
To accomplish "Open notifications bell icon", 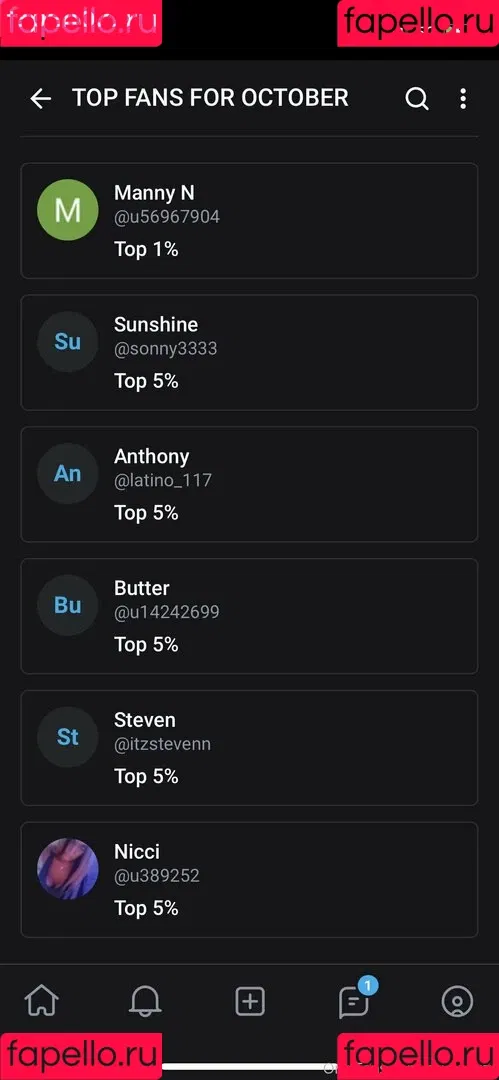I will click(x=145, y=1001).
